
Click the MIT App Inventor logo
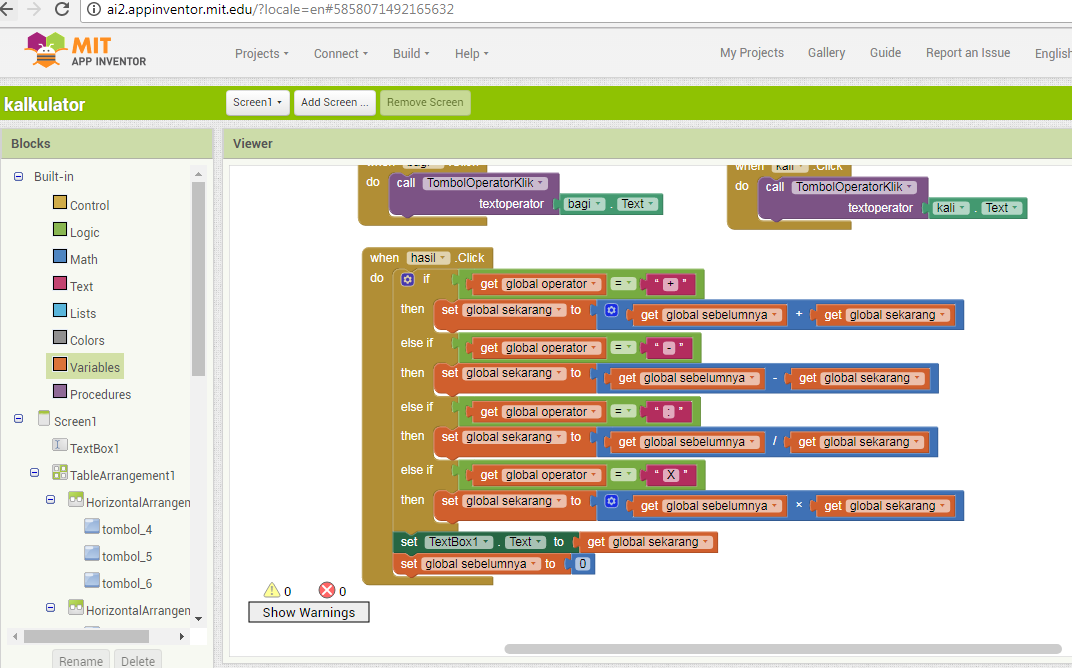pyautogui.click(x=85, y=51)
